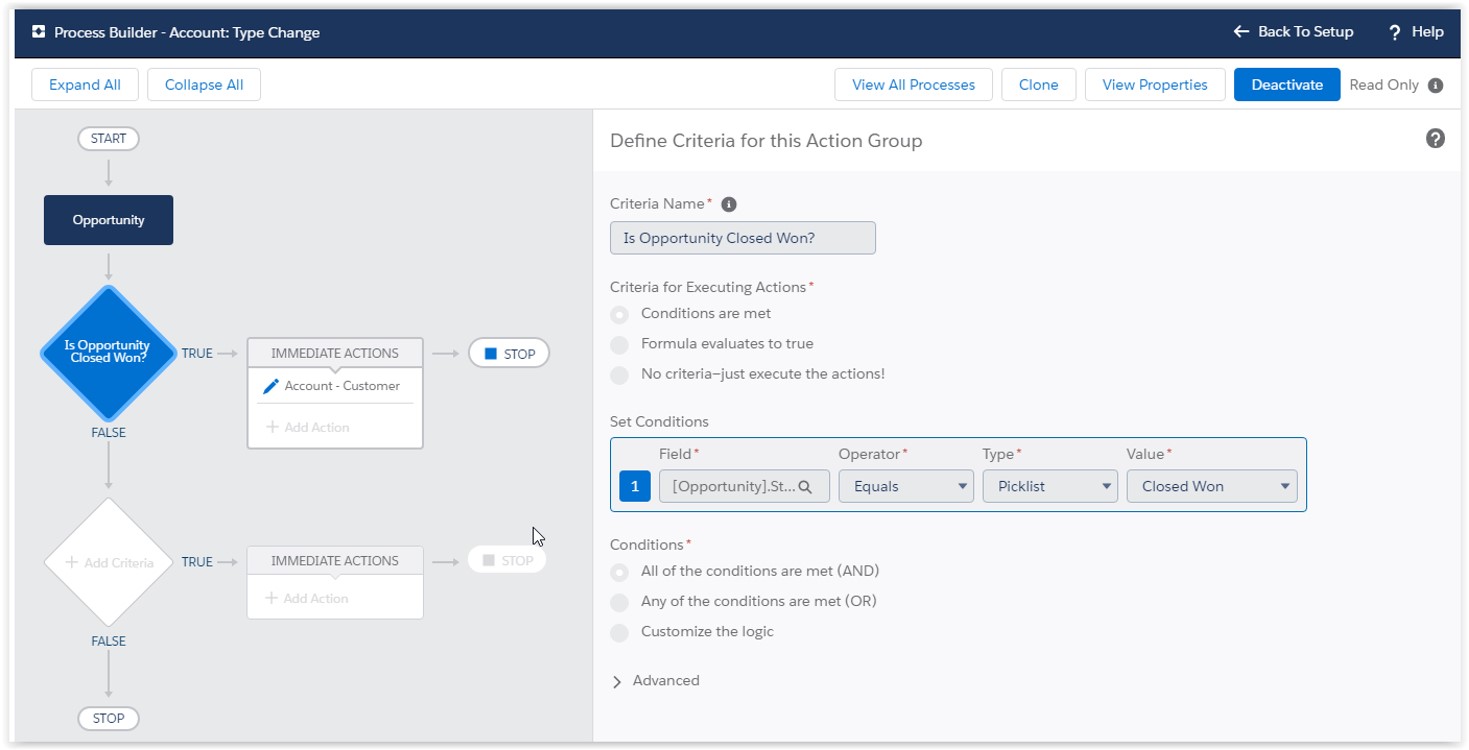Click the Criteria Name text field

pos(742,238)
